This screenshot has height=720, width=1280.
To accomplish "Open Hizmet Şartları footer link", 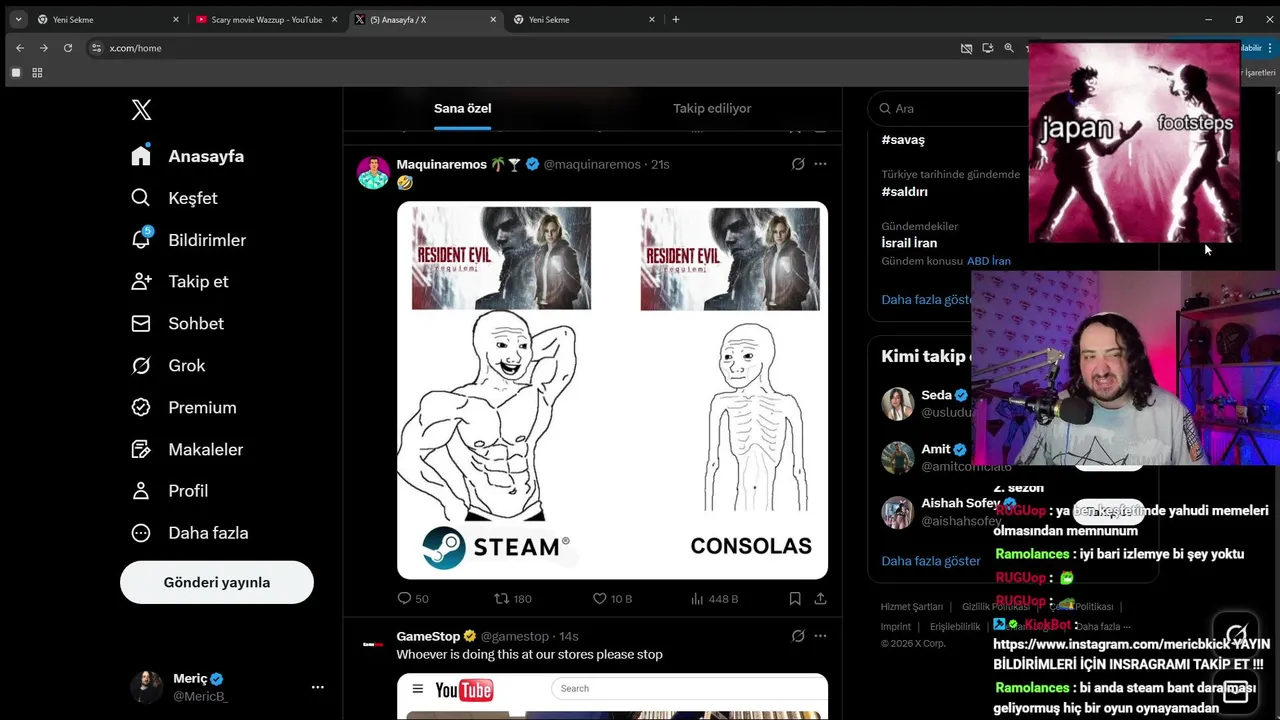I will 912,607.
